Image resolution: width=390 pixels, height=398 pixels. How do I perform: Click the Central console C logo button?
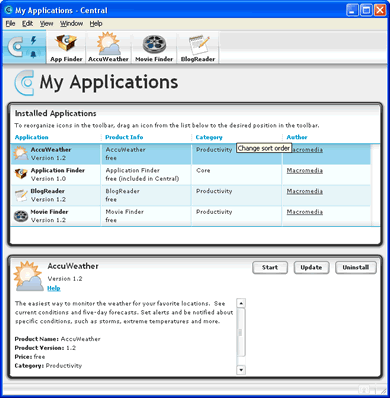click(16, 47)
